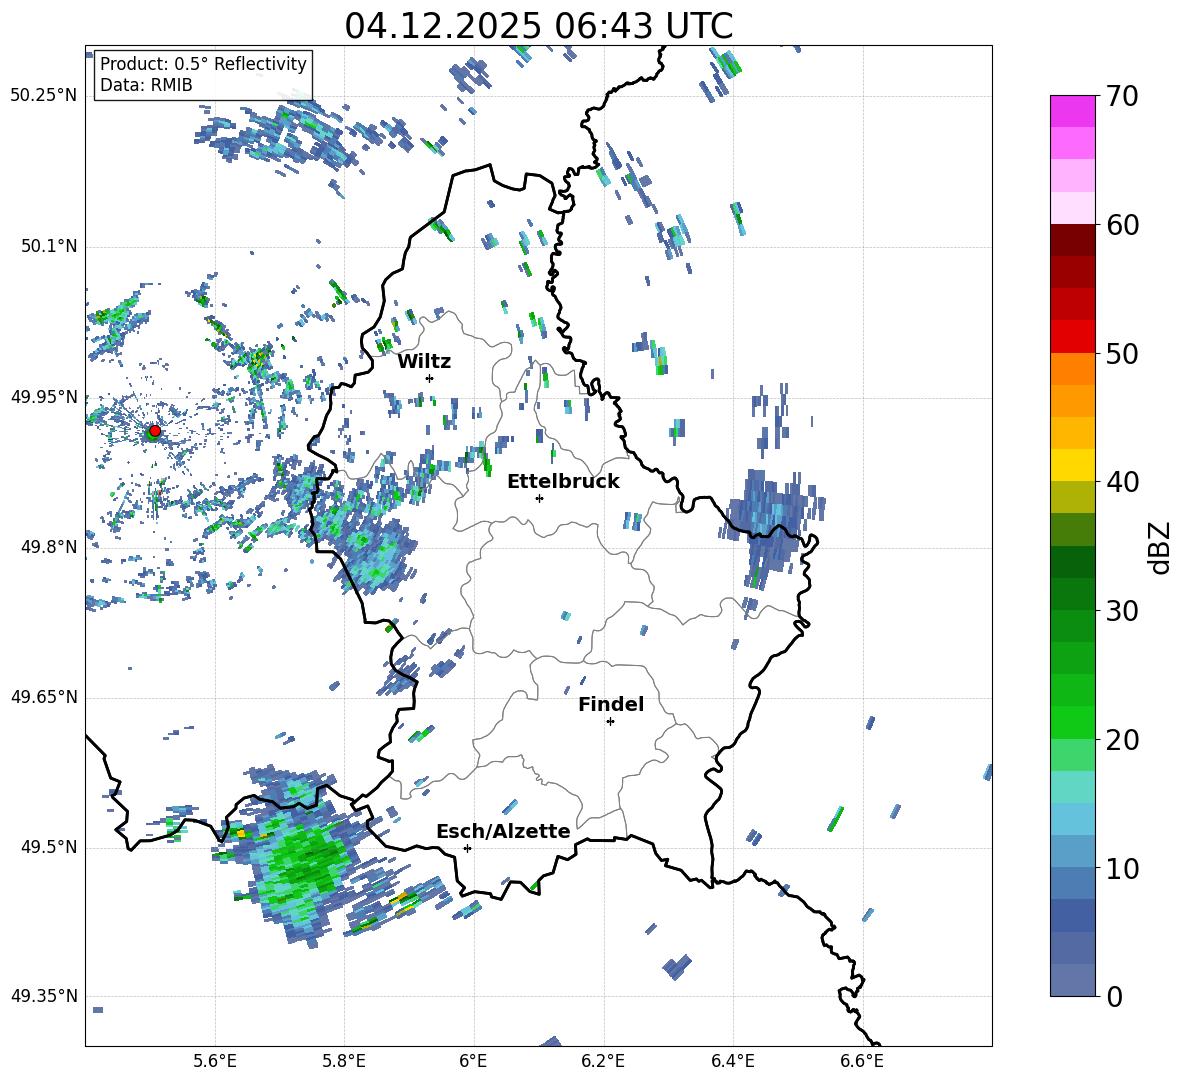Click the Esch/Alzette station cross marker
This screenshot has height=1081, width=1184.
tap(467, 848)
